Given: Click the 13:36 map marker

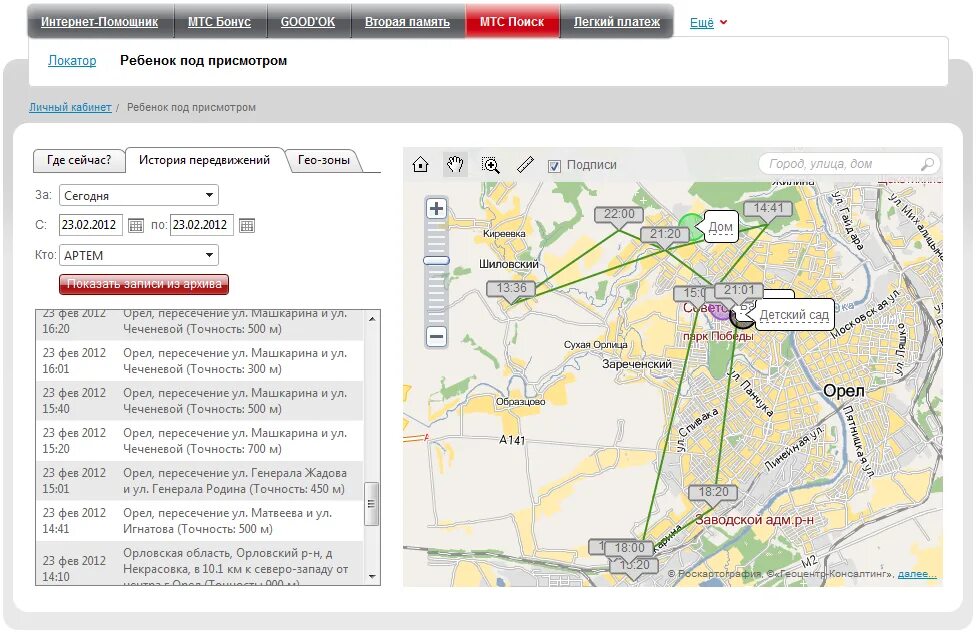Looking at the screenshot, I should [x=511, y=288].
